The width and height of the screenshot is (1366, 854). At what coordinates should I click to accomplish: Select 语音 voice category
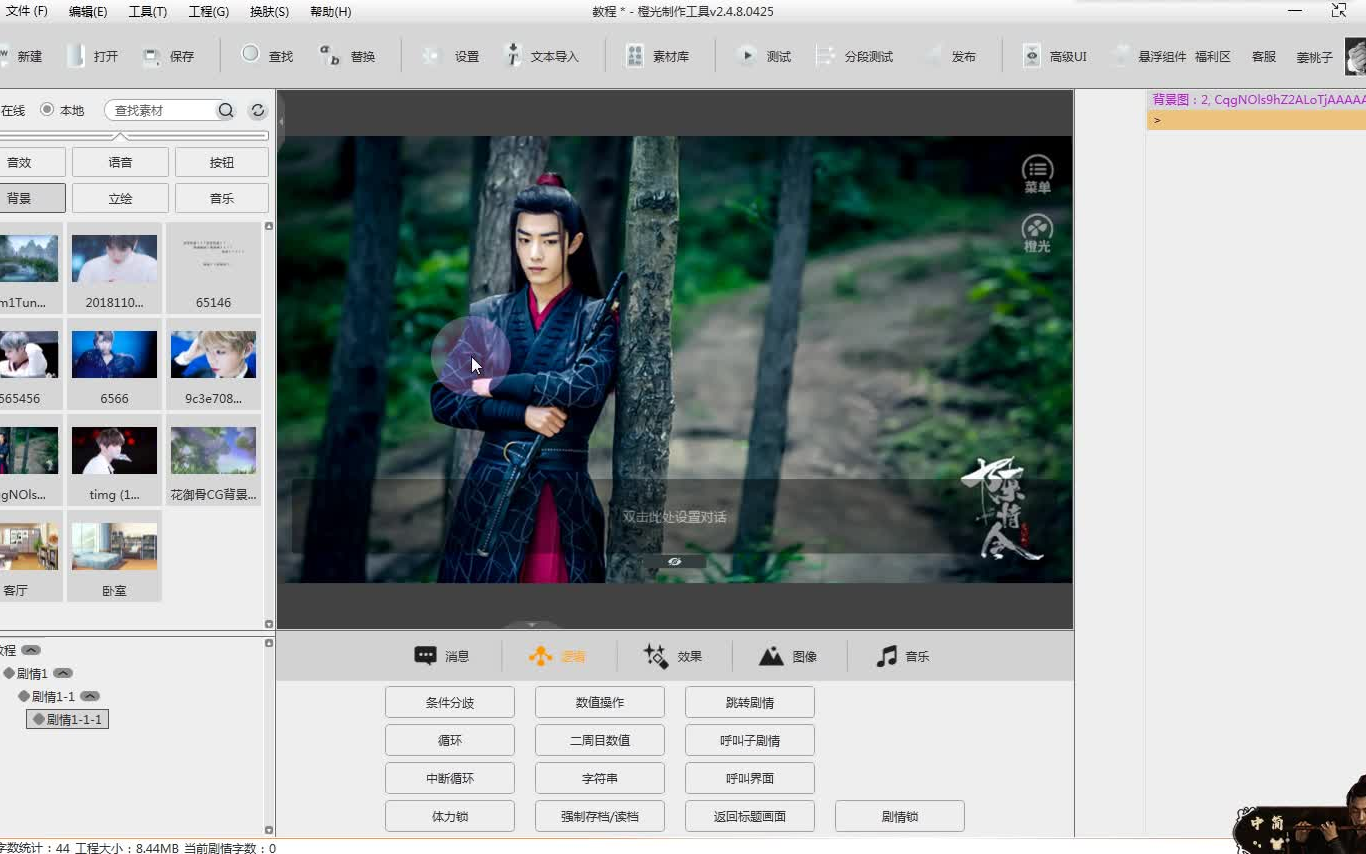tap(120, 162)
